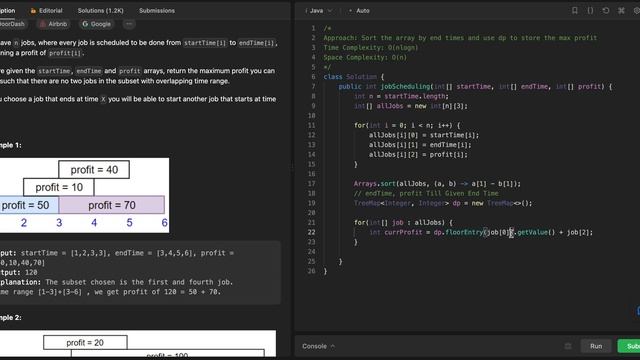
Task: Click 'jobScheduling' method name in code
Action: (x=406, y=87)
